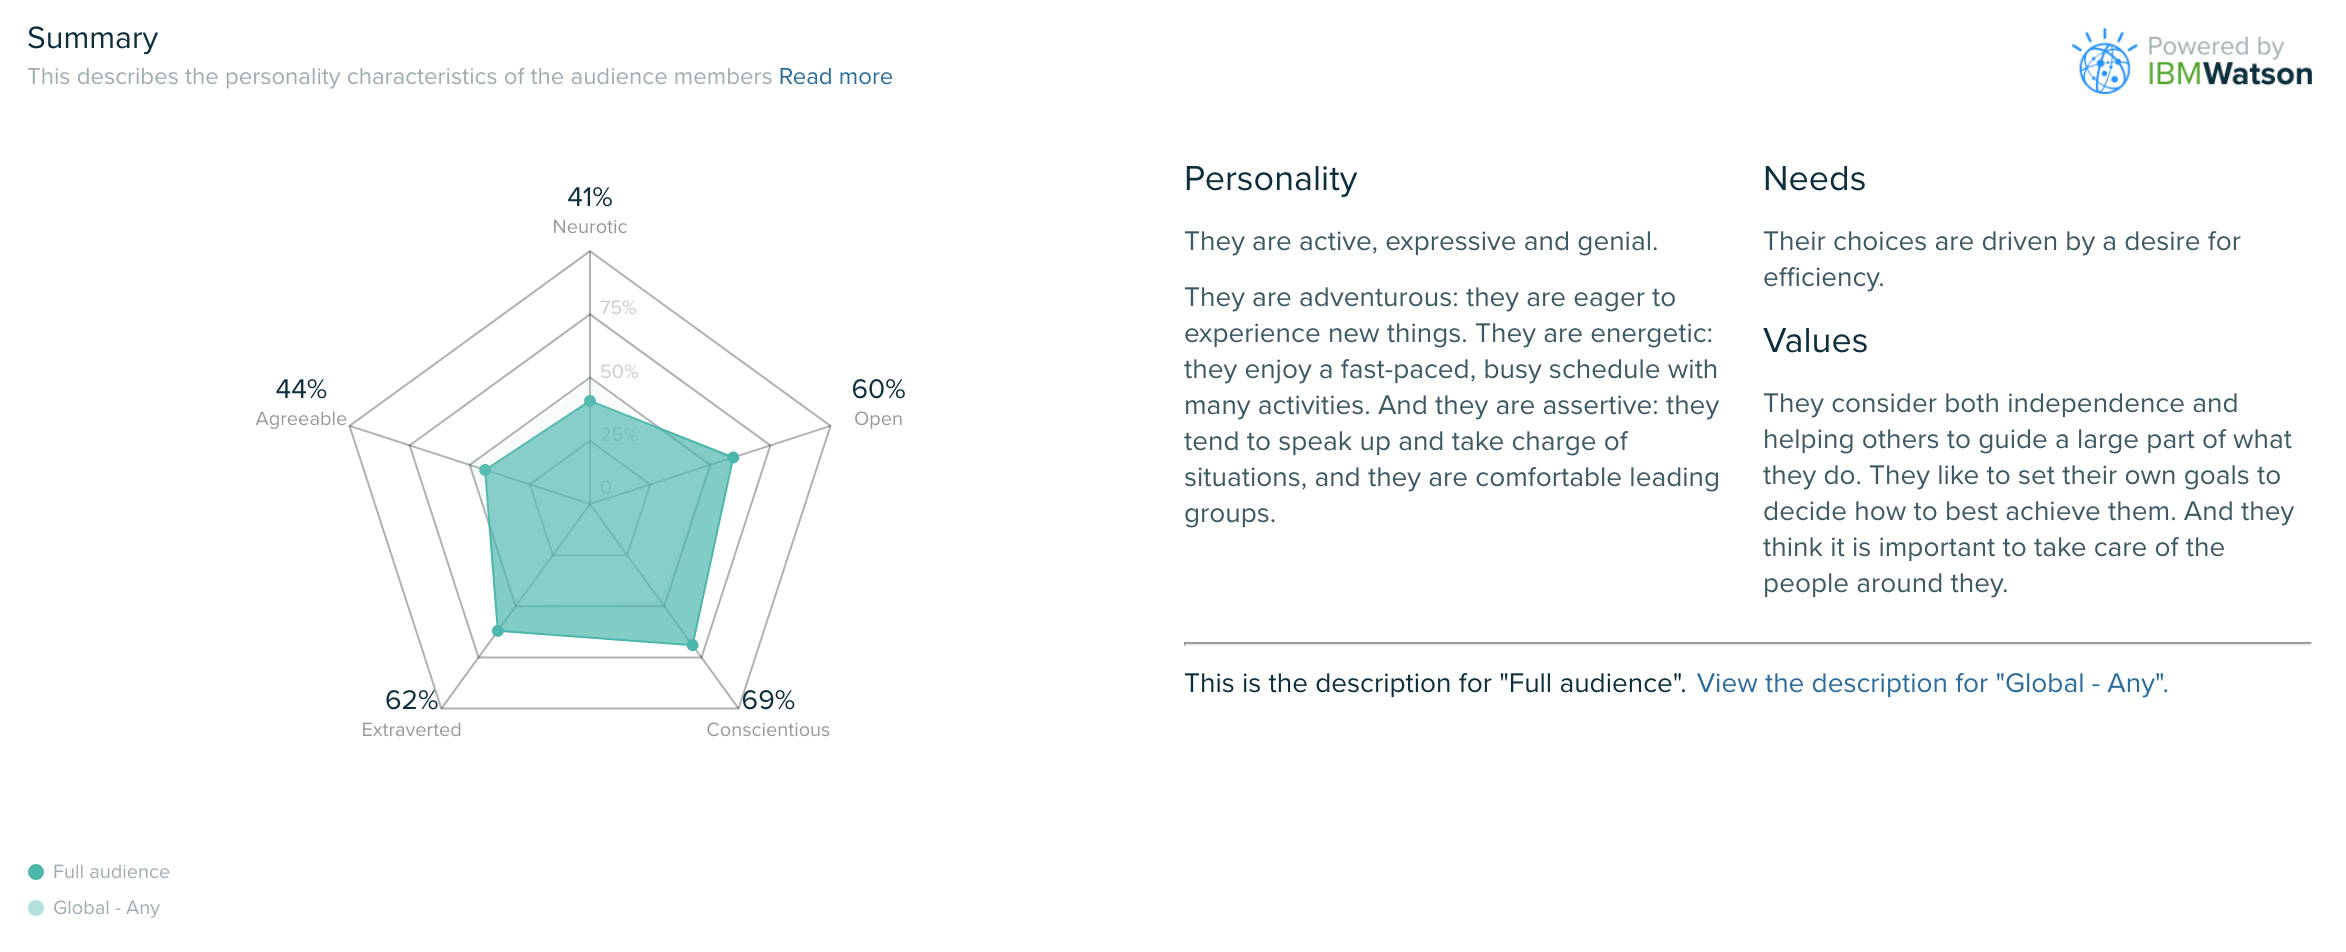
Task: Click the Full audience legend dot
Action: (x=36, y=872)
